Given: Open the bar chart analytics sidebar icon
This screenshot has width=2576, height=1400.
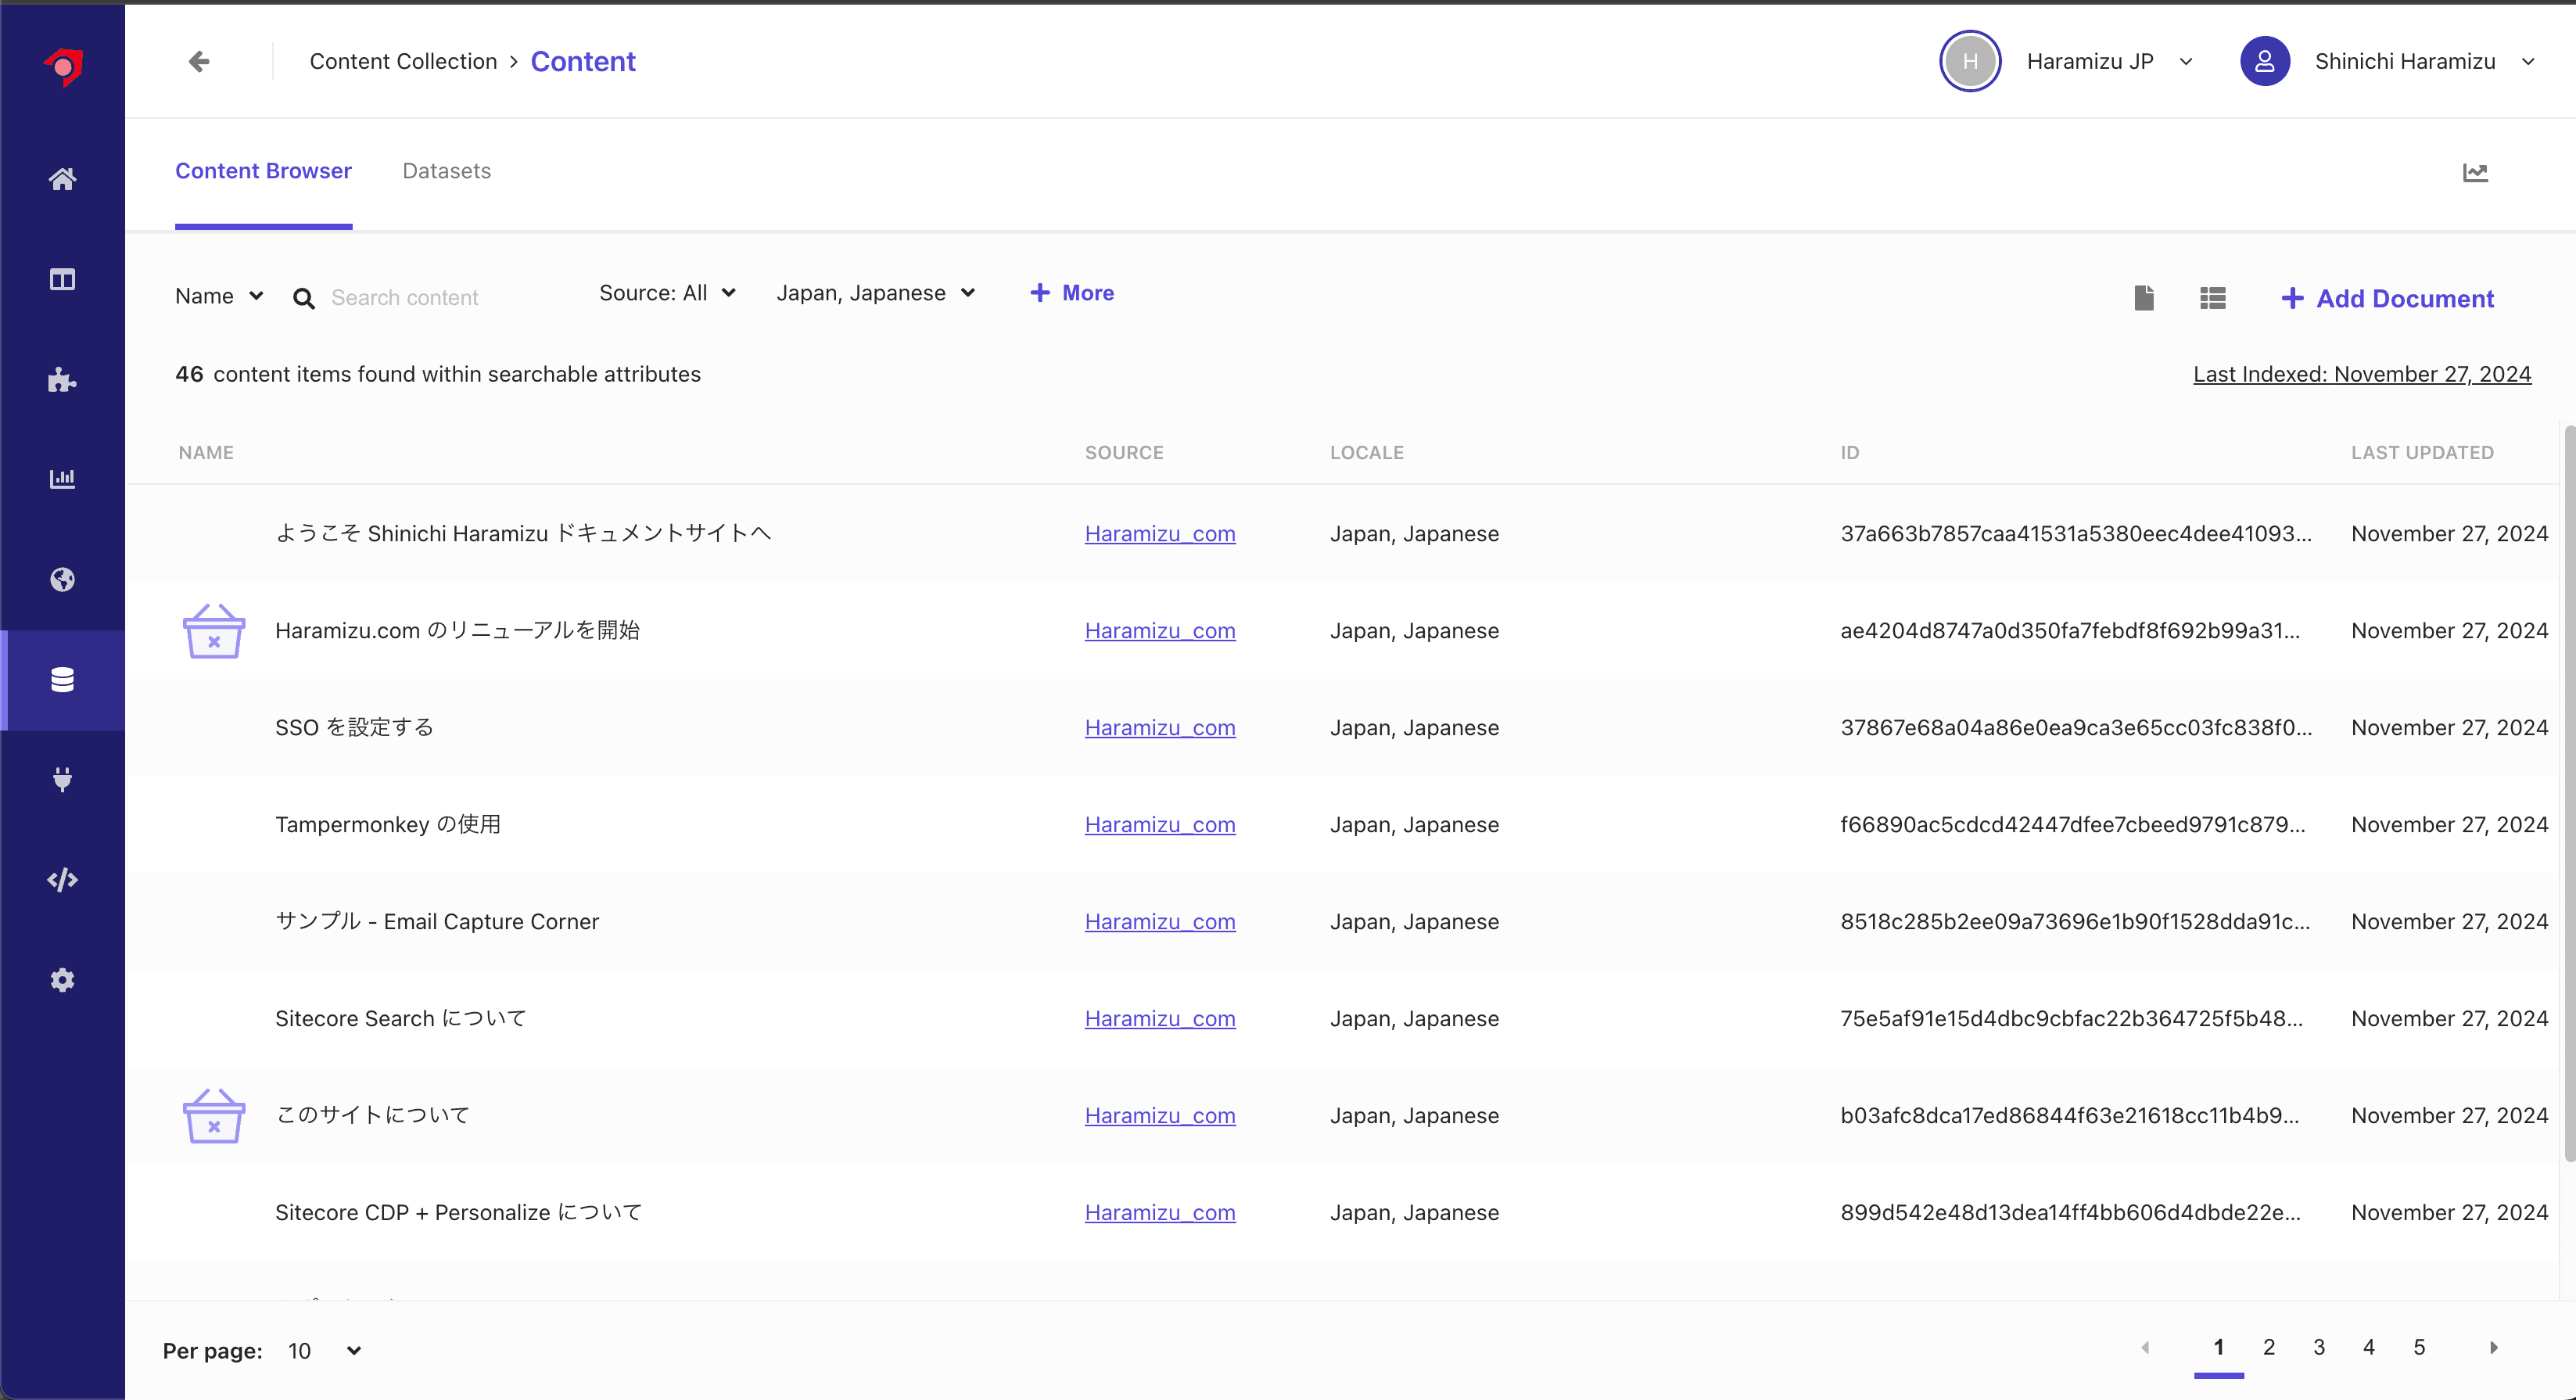Looking at the screenshot, I should coord(62,479).
